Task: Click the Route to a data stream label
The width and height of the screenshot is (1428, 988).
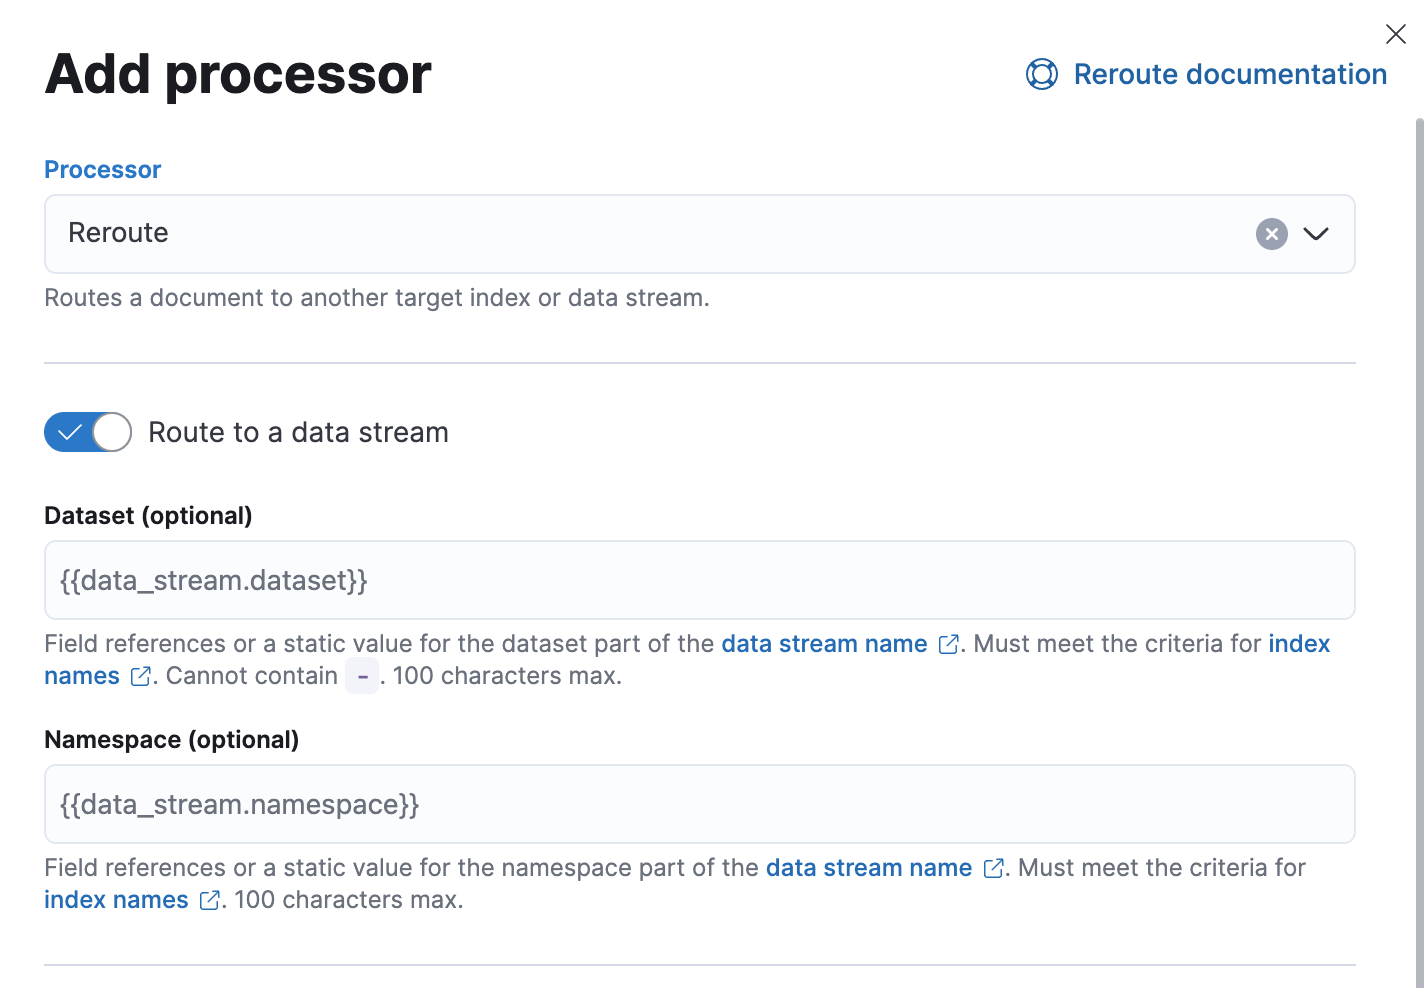Action: 298,432
